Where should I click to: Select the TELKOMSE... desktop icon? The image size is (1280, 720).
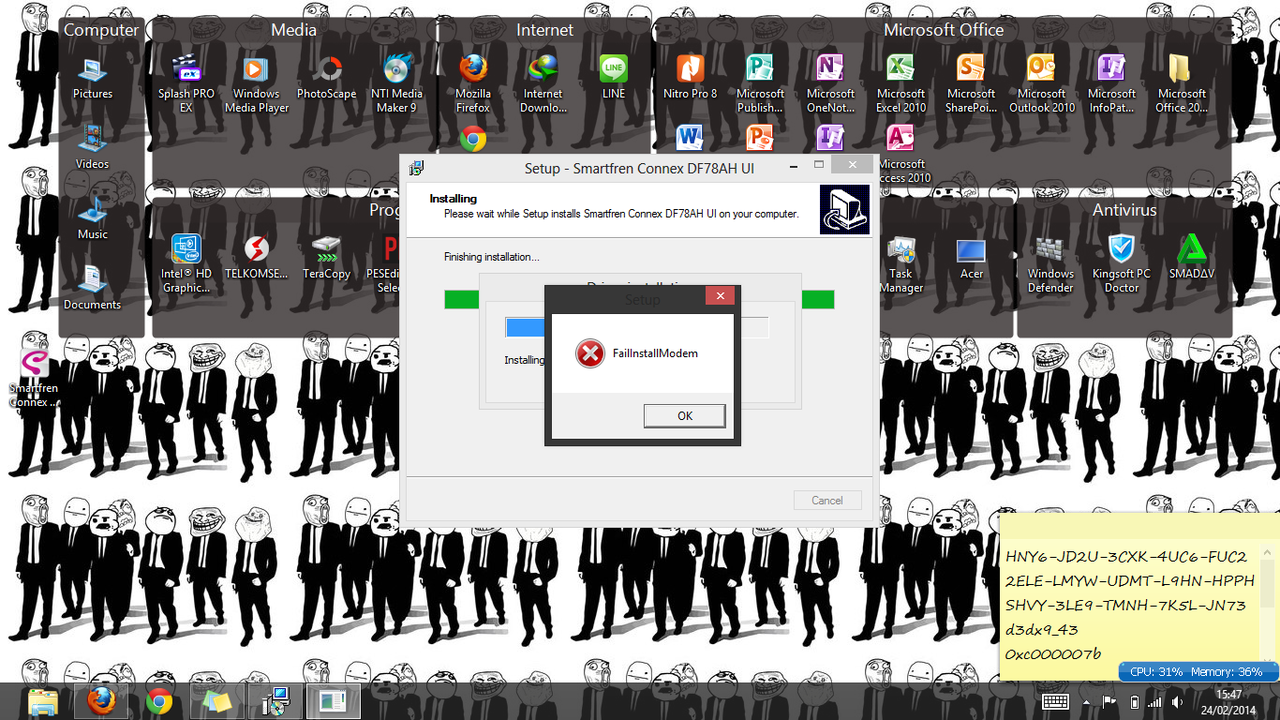point(256,258)
